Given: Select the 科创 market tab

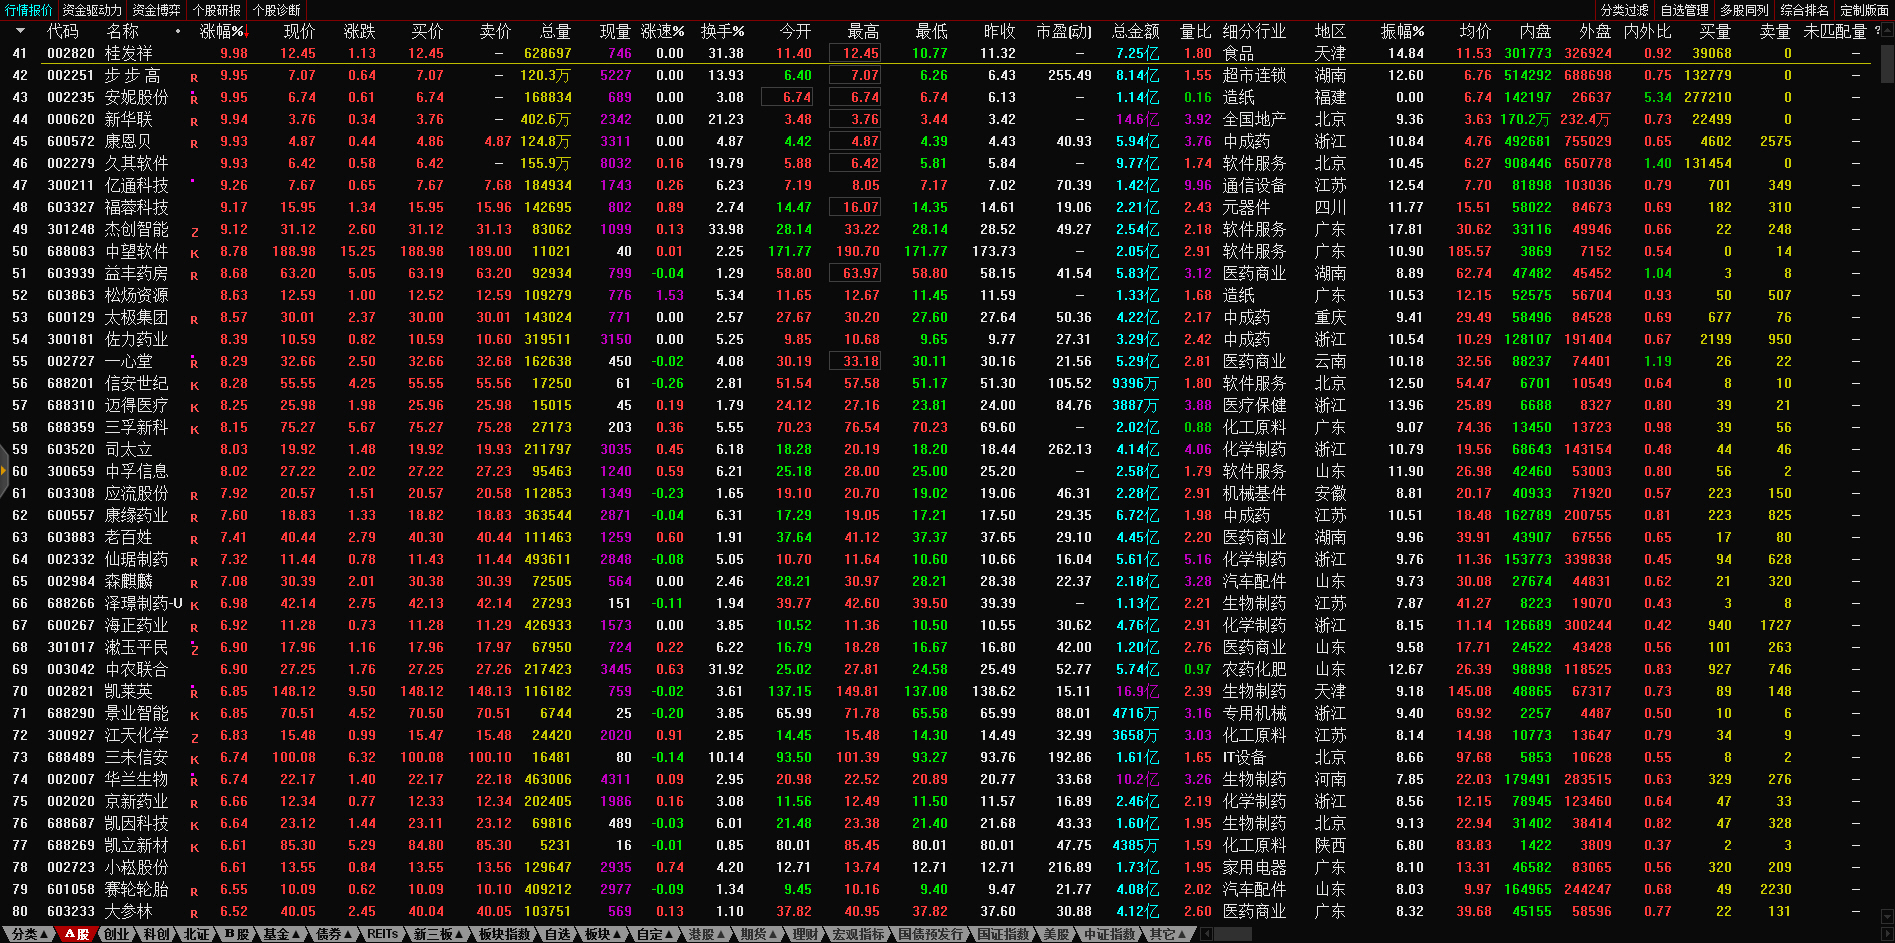Looking at the screenshot, I should pyautogui.click(x=156, y=934).
